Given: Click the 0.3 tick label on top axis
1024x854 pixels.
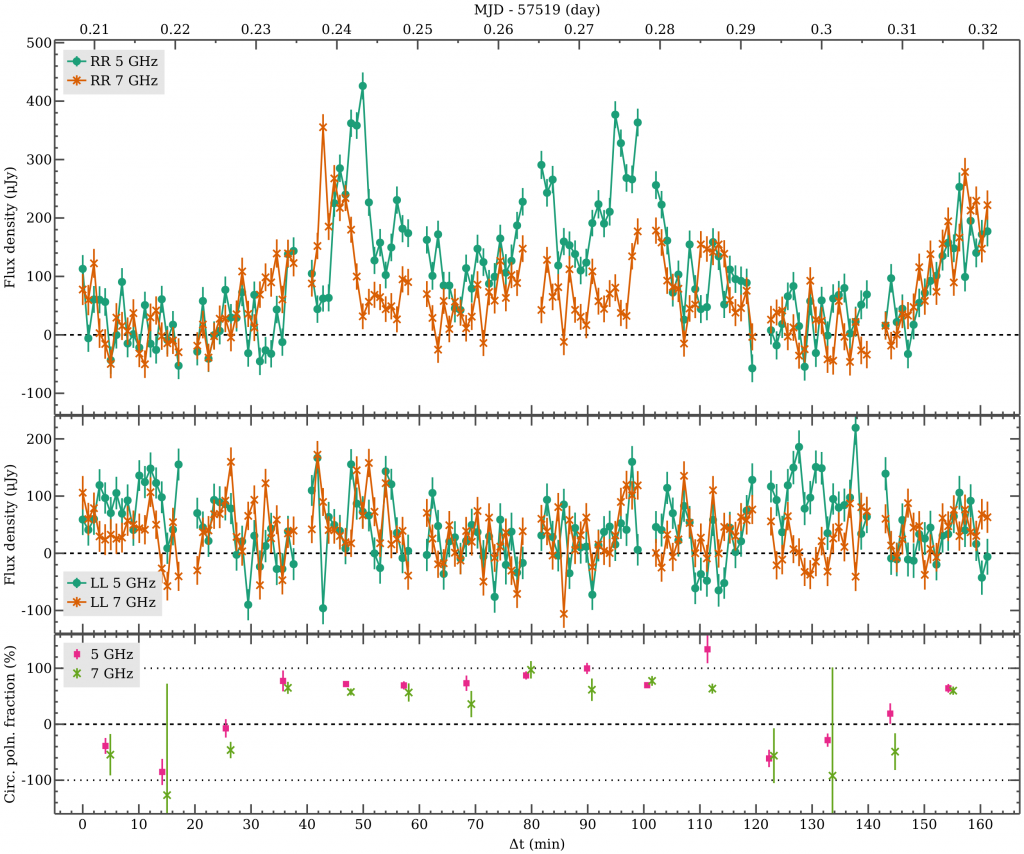Looking at the screenshot, I should [822, 29].
